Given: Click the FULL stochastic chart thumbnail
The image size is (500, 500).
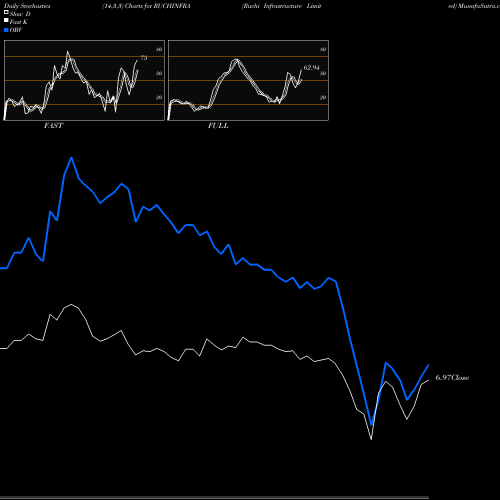Looking at the screenshot, I should pos(248,80).
